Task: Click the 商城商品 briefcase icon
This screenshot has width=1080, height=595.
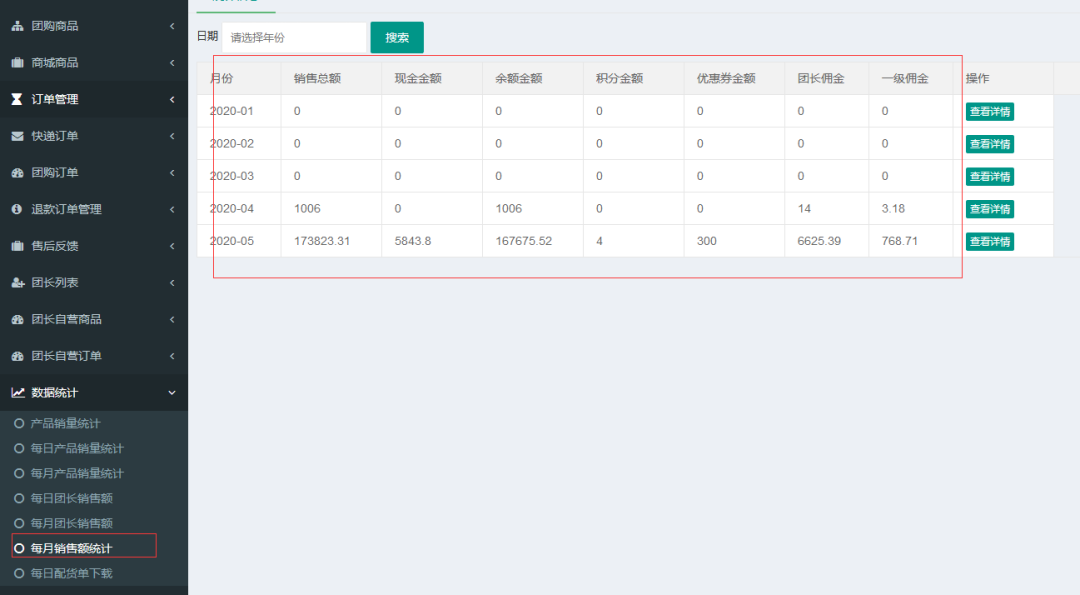Action: pos(17,63)
